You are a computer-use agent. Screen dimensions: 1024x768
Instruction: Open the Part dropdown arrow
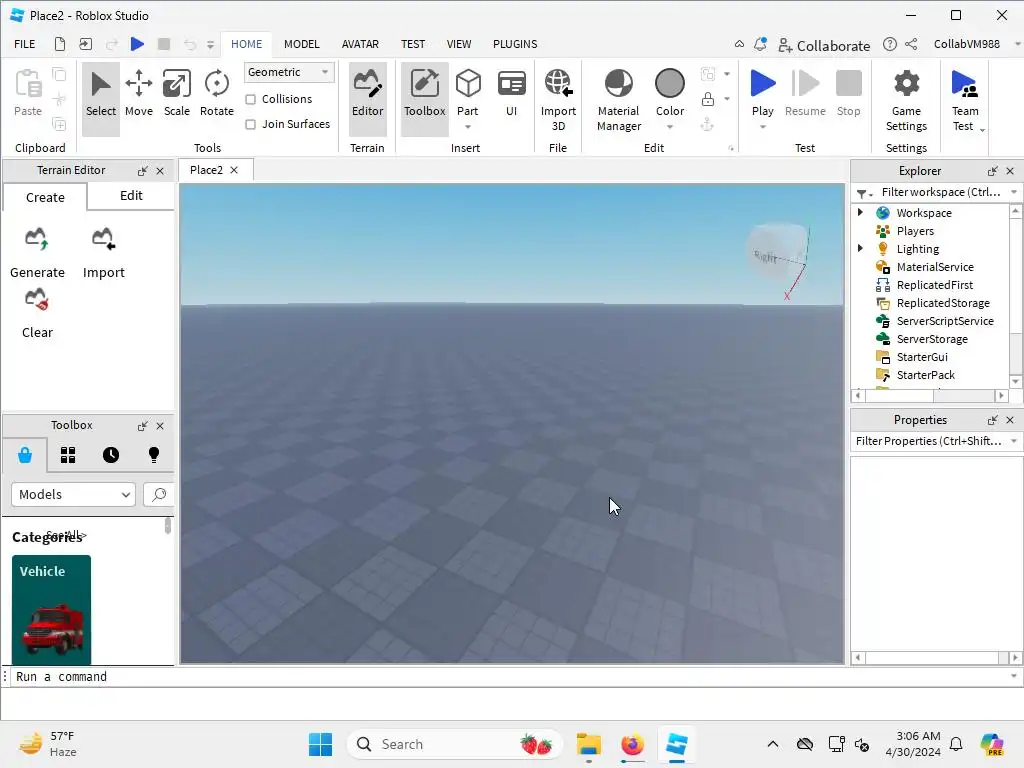click(468, 127)
